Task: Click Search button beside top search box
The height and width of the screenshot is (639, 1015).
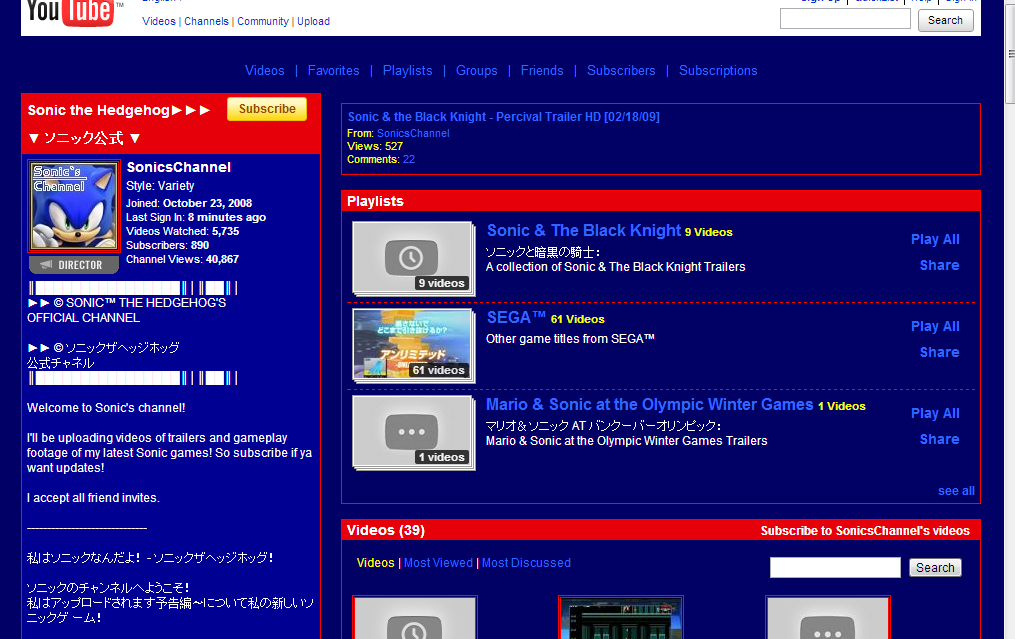Action: 945,20
